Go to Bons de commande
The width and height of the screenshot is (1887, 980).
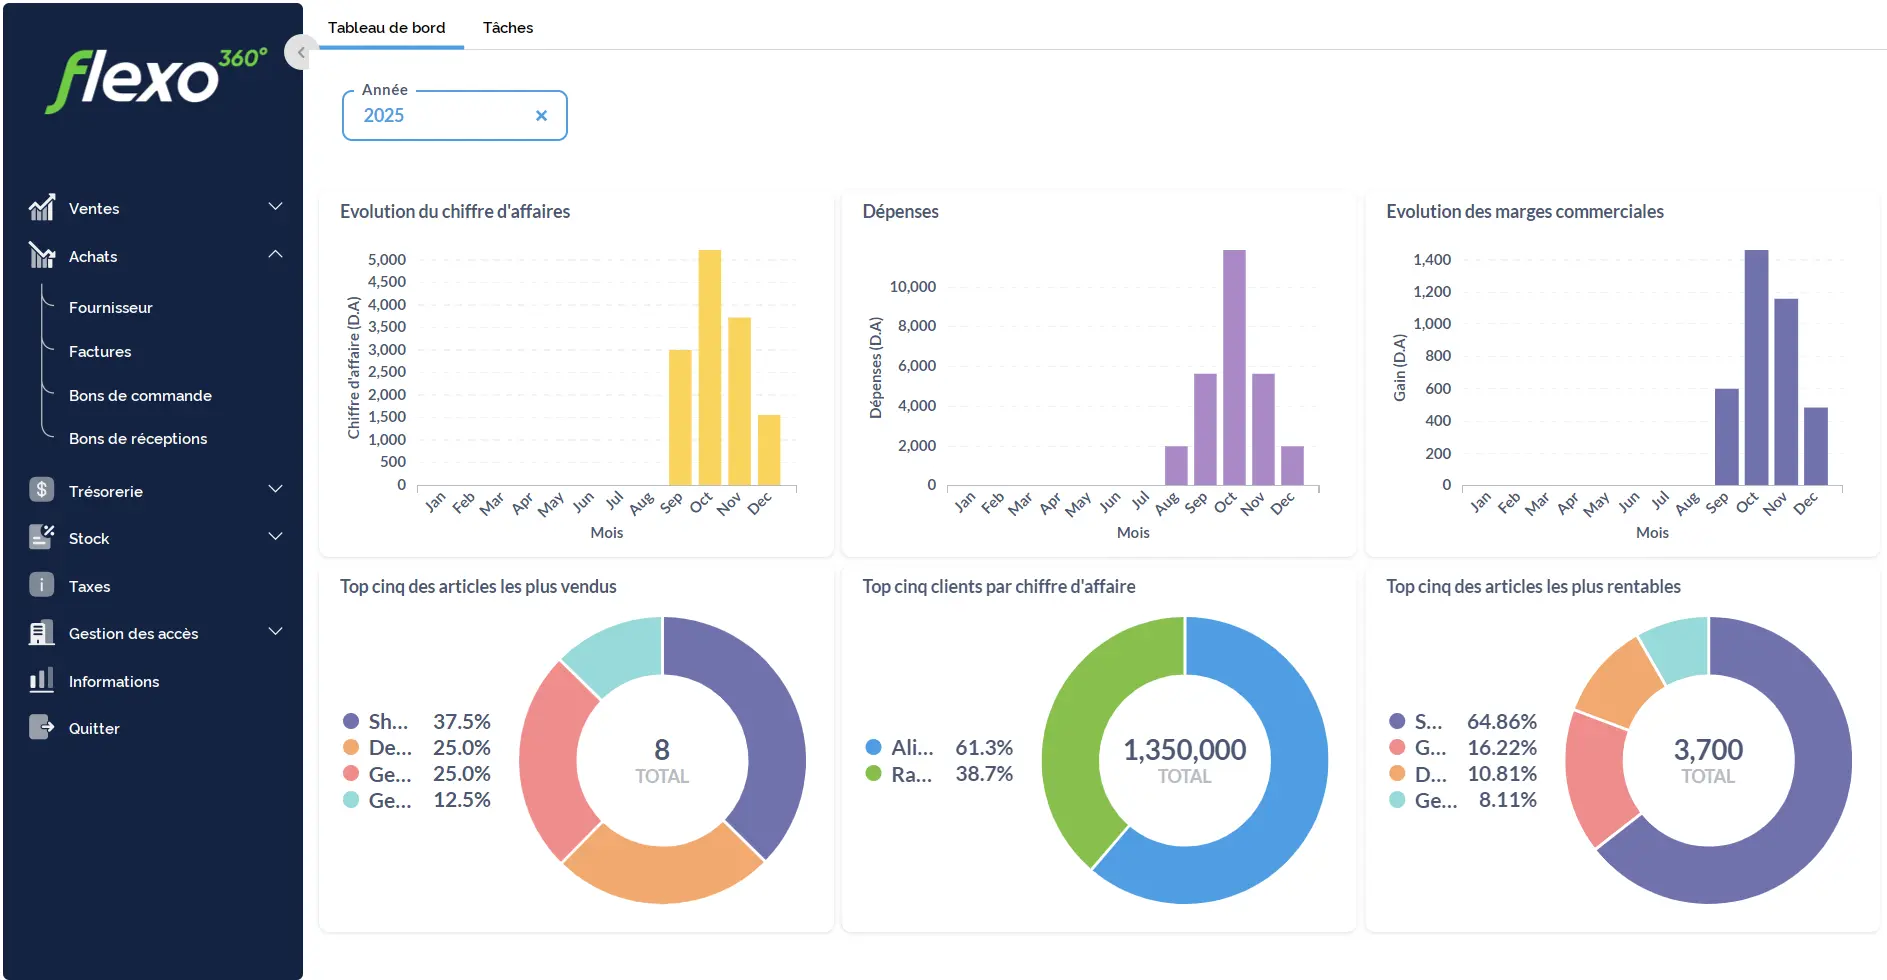coord(140,396)
